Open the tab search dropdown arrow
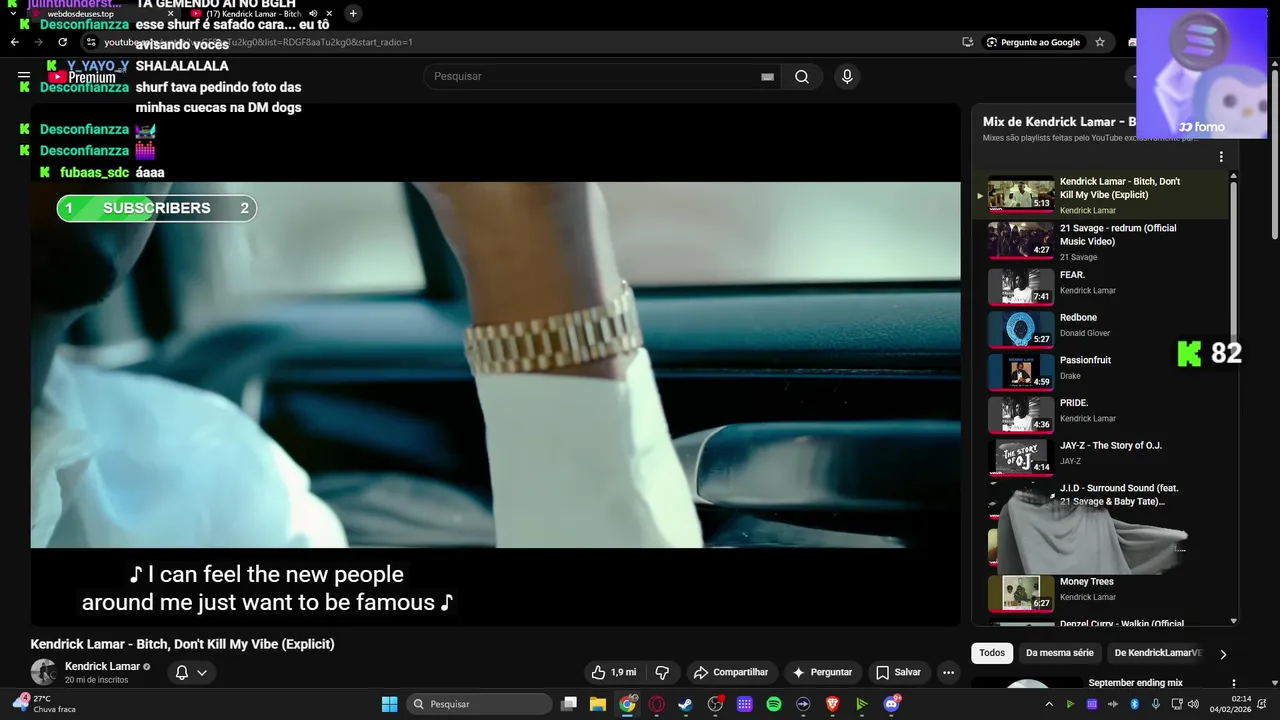 tap(12, 13)
